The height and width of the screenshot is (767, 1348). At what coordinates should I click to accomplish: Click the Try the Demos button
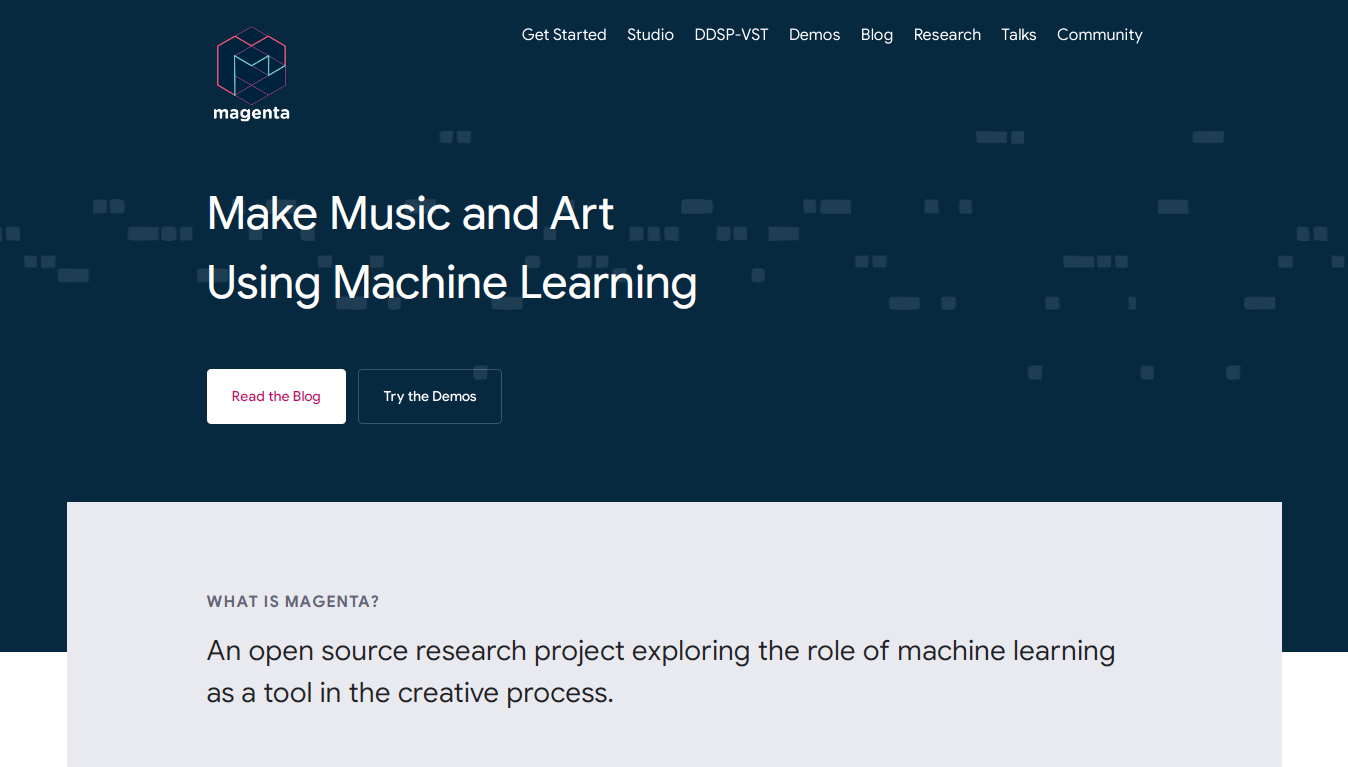tap(430, 396)
